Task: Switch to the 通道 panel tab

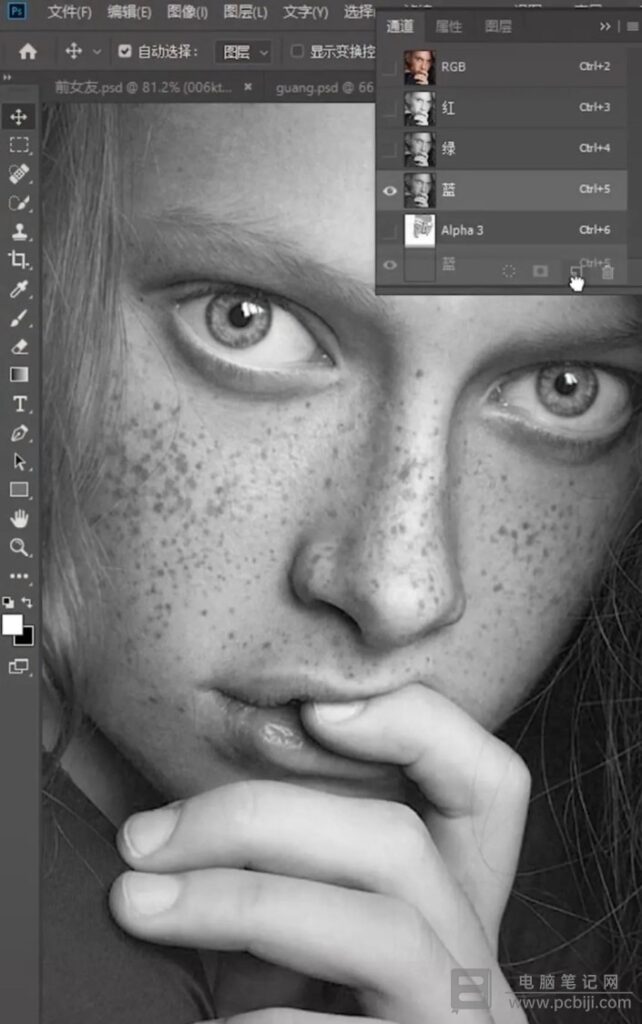Action: pyautogui.click(x=400, y=26)
